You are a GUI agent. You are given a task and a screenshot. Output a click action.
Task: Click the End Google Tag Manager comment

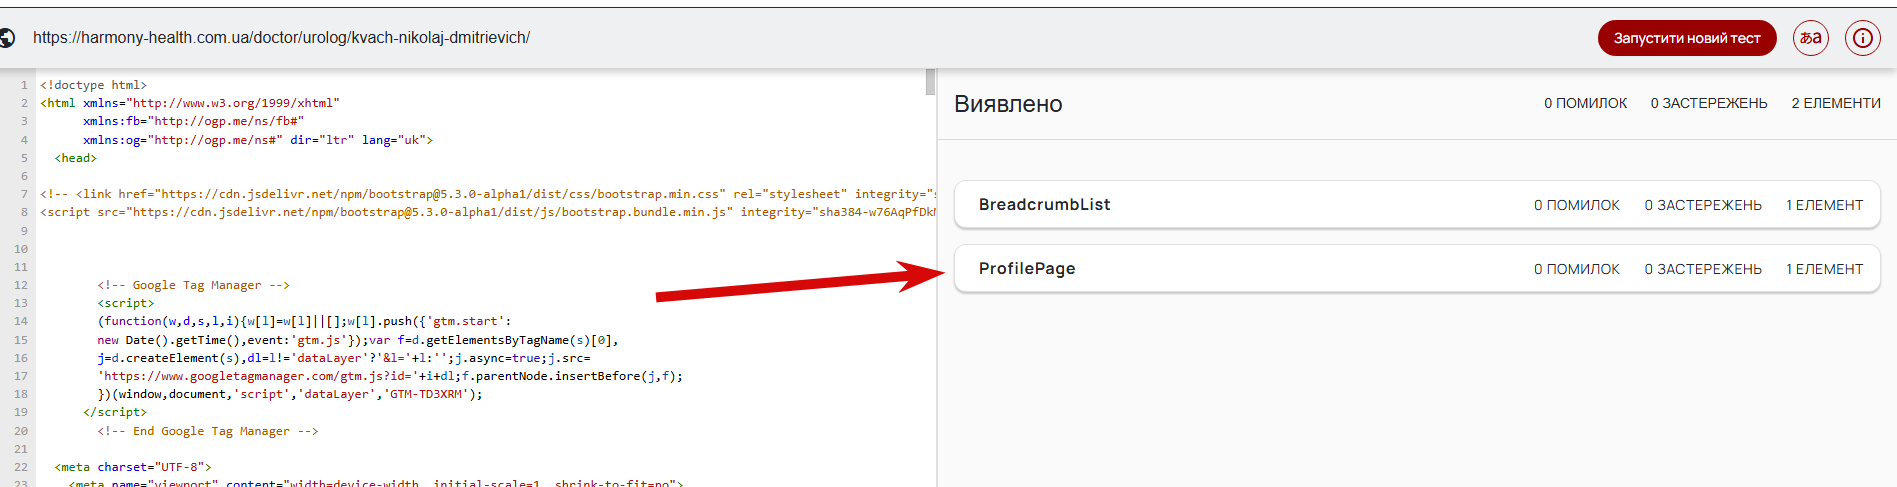coord(207,431)
